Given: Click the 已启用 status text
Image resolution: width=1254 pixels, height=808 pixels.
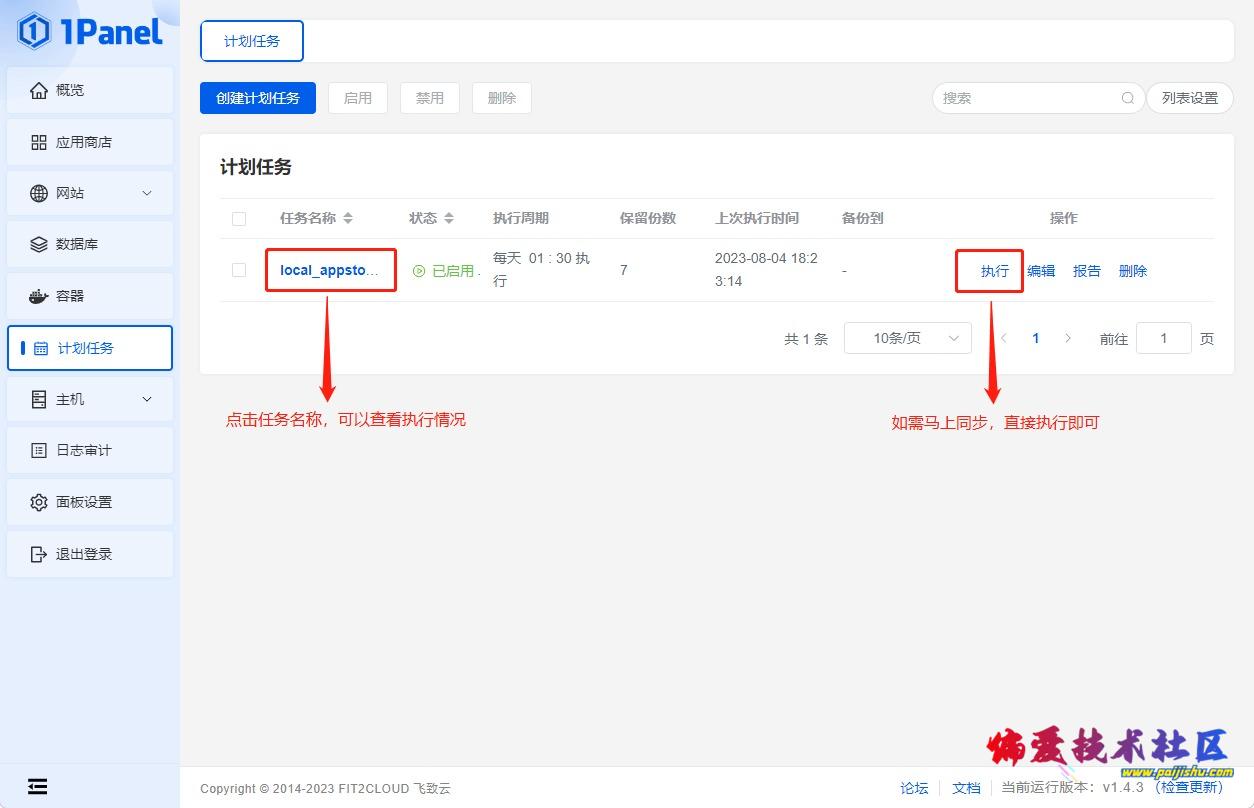Looking at the screenshot, I should pos(453,271).
